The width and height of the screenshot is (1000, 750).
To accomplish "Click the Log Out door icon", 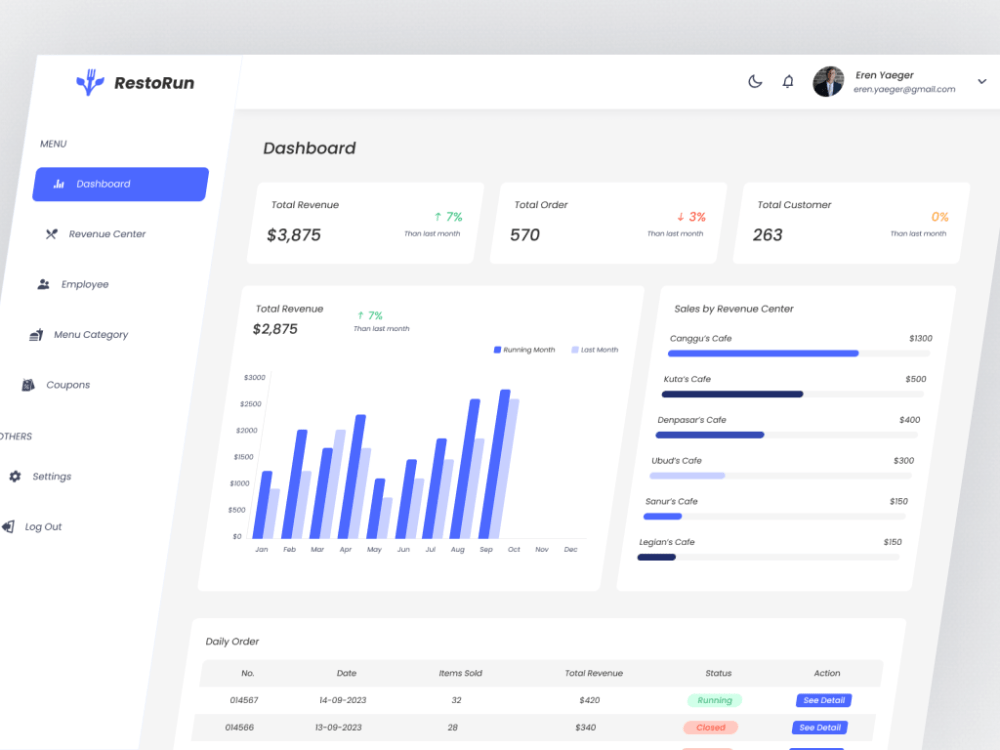I will tap(8, 527).
